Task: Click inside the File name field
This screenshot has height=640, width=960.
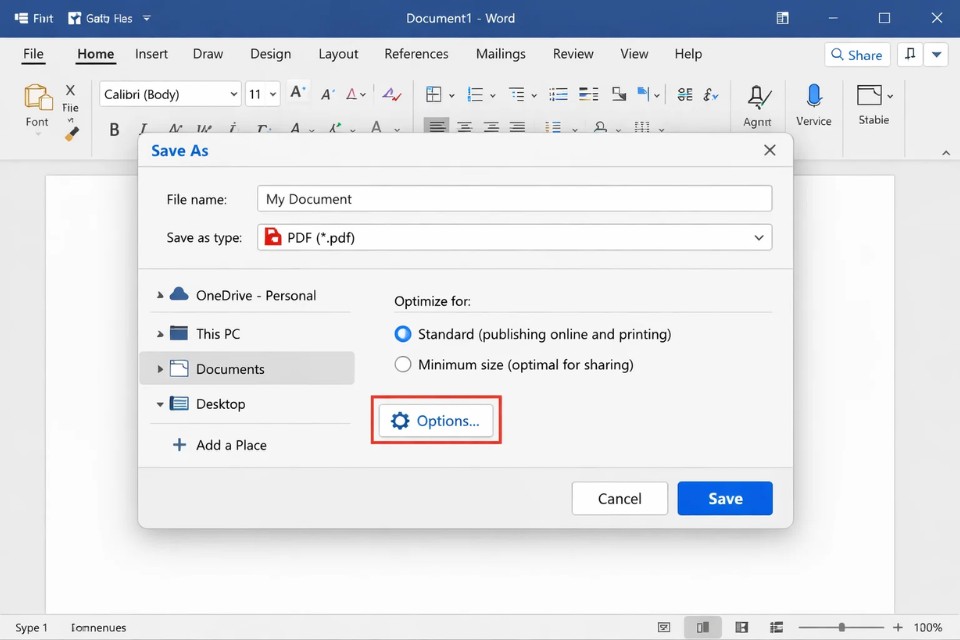Action: click(x=514, y=198)
